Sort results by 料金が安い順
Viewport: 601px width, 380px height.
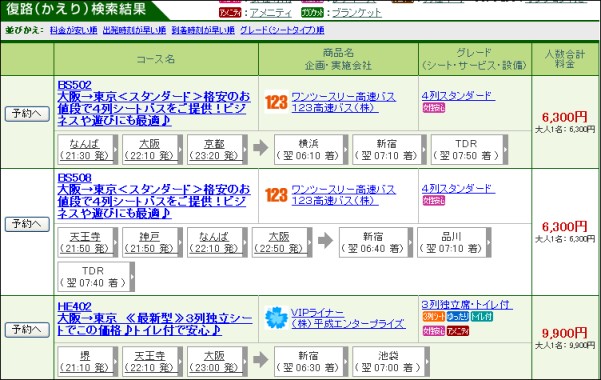point(74,30)
